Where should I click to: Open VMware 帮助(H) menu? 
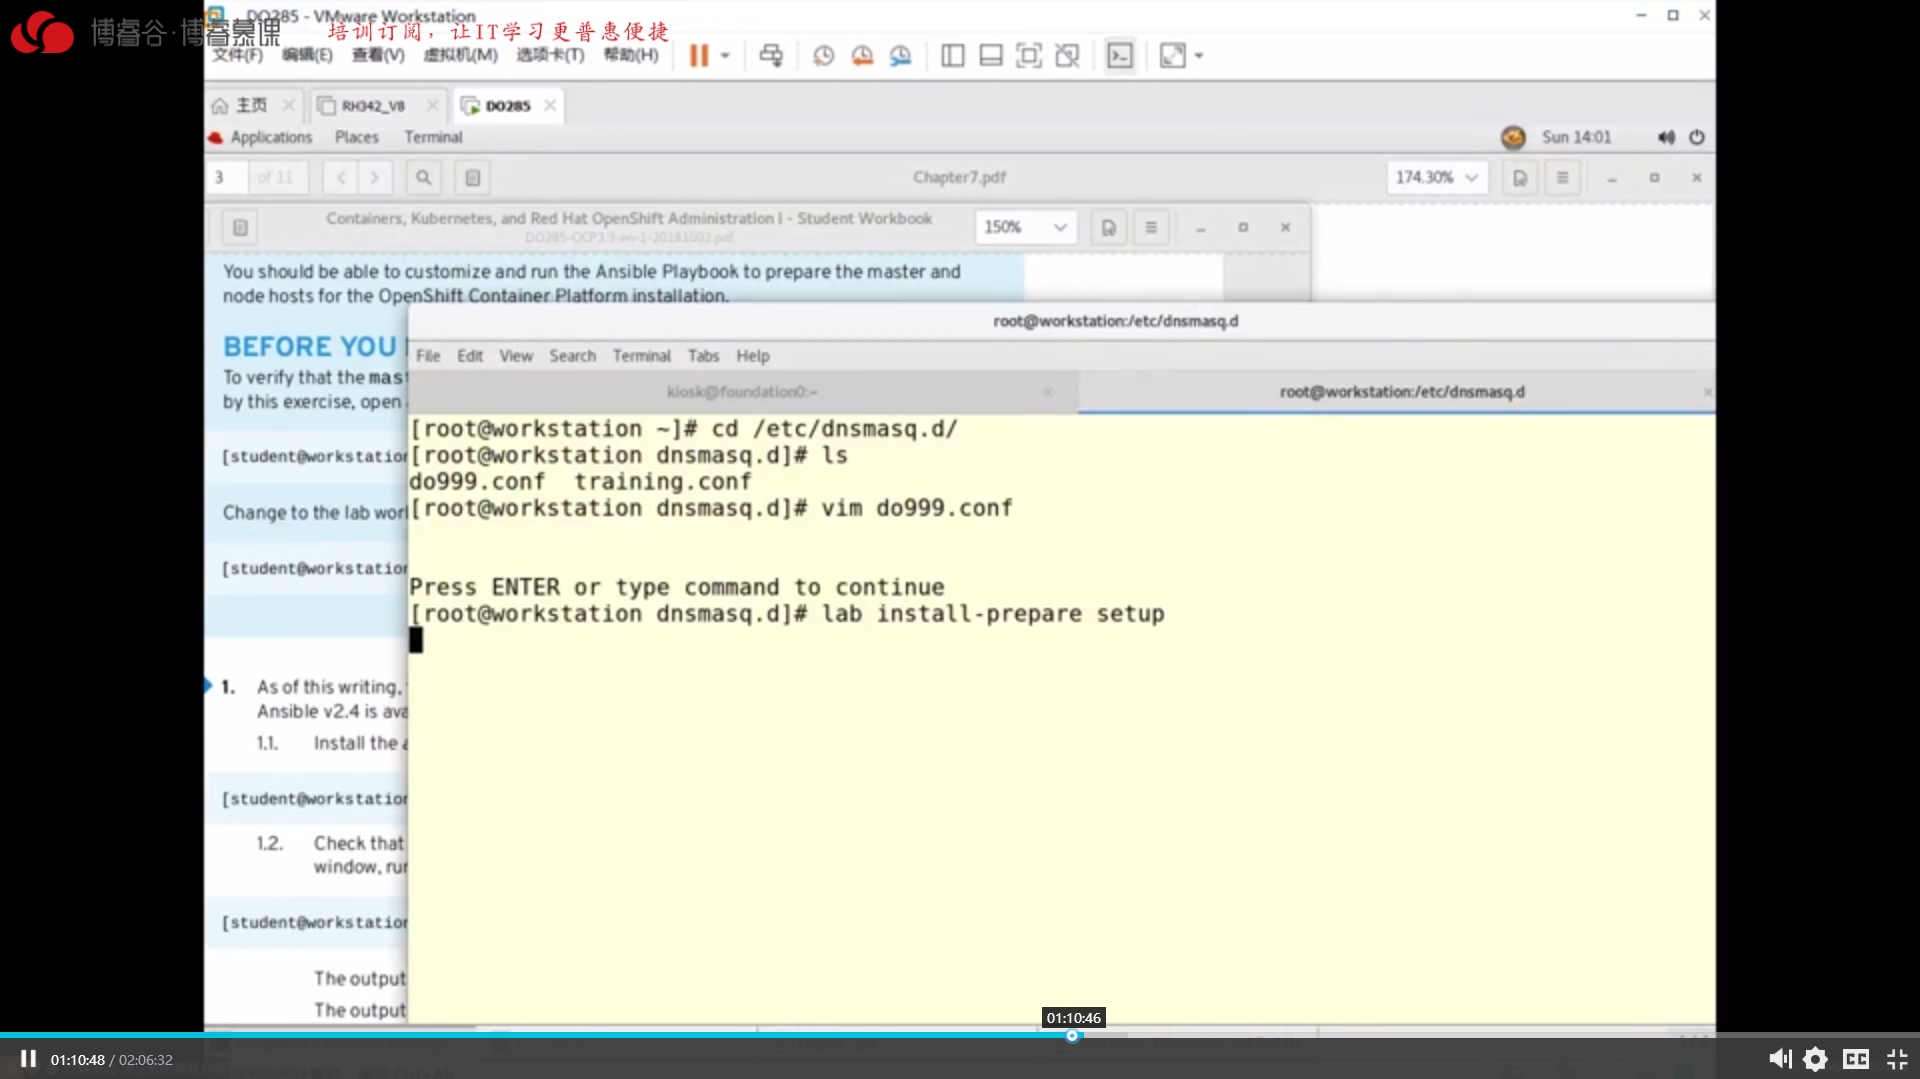click(631, 55)
